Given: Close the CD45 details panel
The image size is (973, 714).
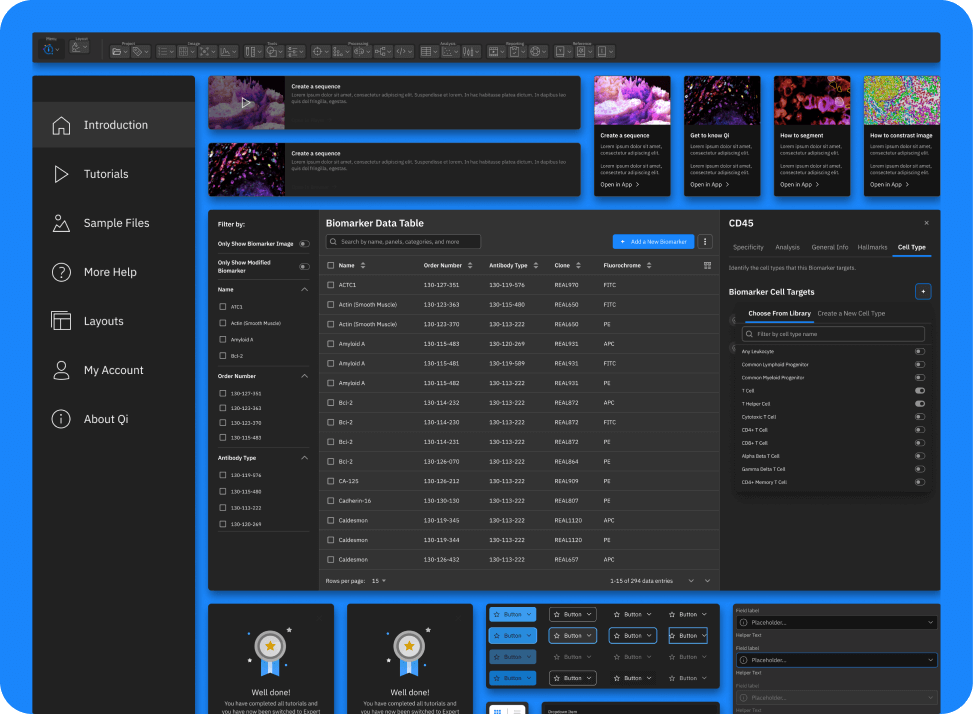Looking at the screenshot, I should (x=926, y=223).
